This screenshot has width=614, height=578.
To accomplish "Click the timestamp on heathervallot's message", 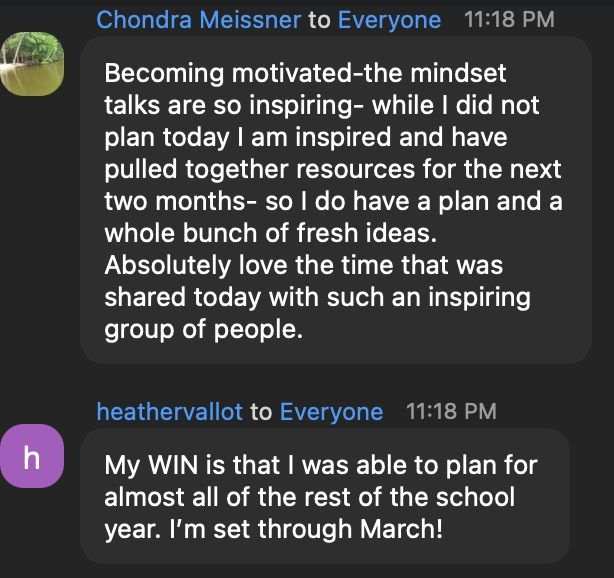I will tap(451, 412).
